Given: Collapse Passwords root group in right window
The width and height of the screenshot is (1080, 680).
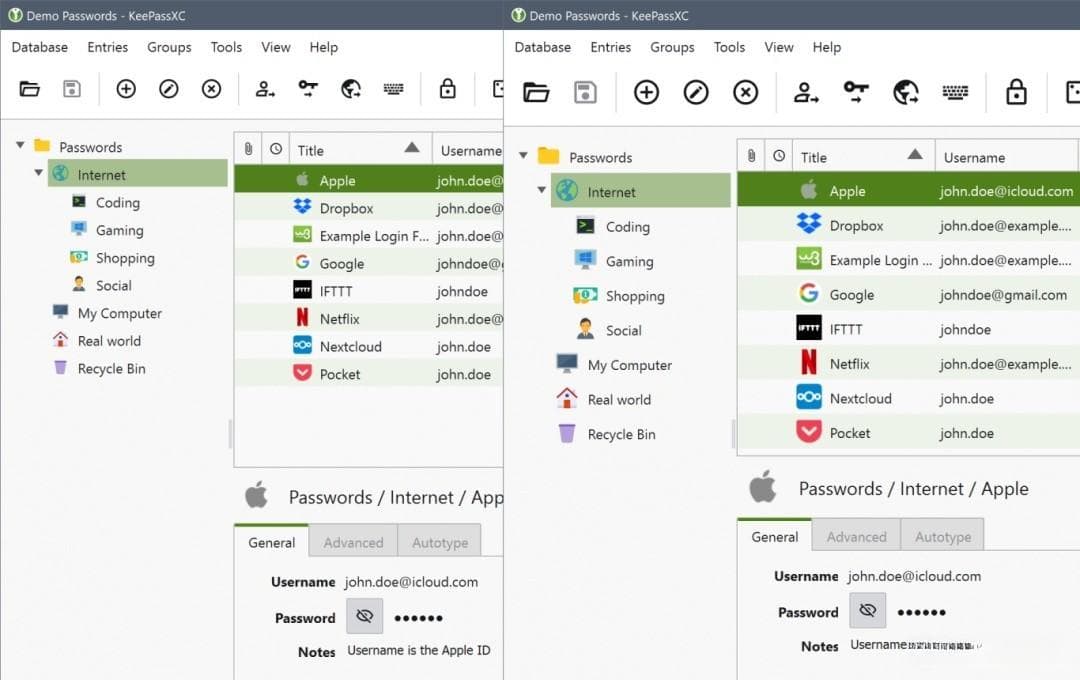Looking at the screenshot, I should [x=523, y=156].
